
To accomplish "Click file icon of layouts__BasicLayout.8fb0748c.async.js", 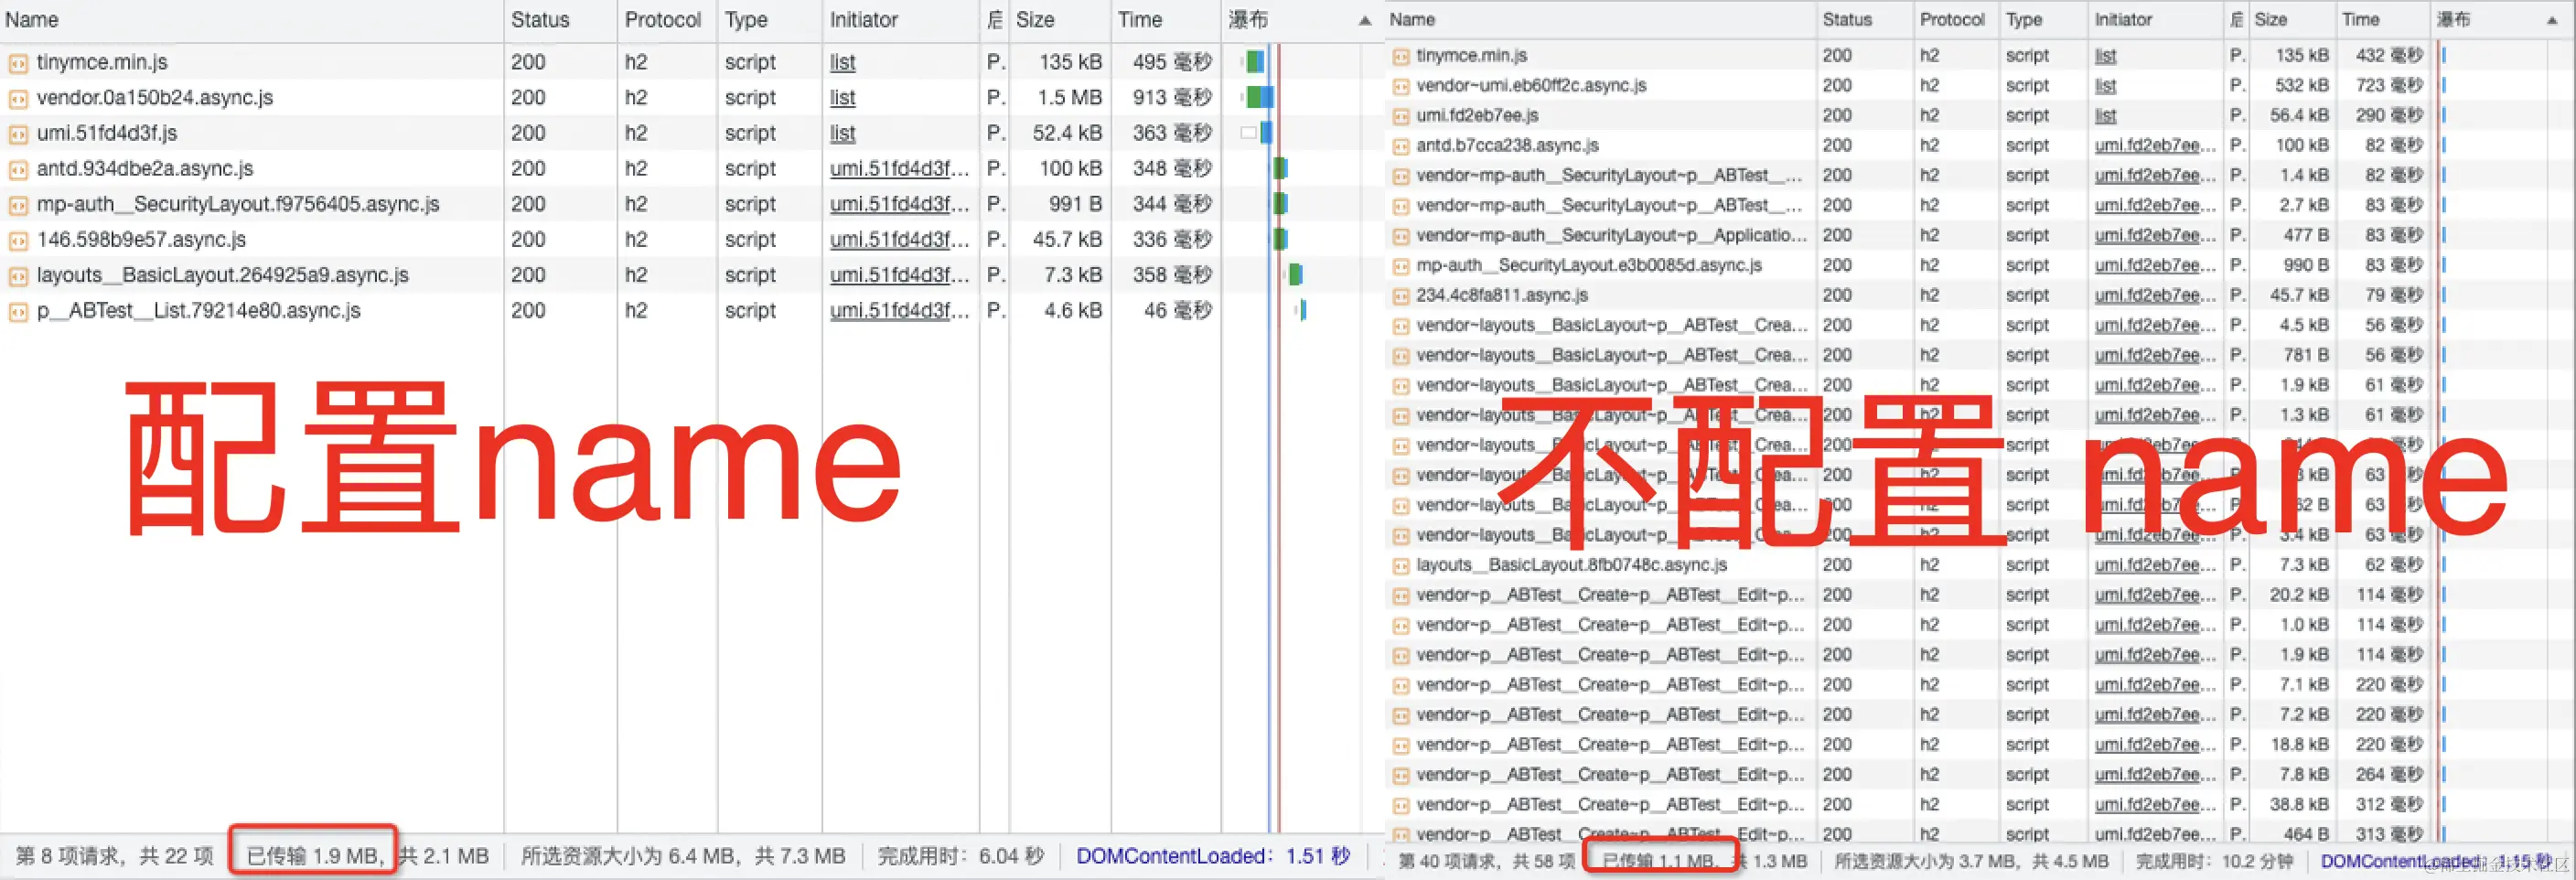I will coord(1401,566).
